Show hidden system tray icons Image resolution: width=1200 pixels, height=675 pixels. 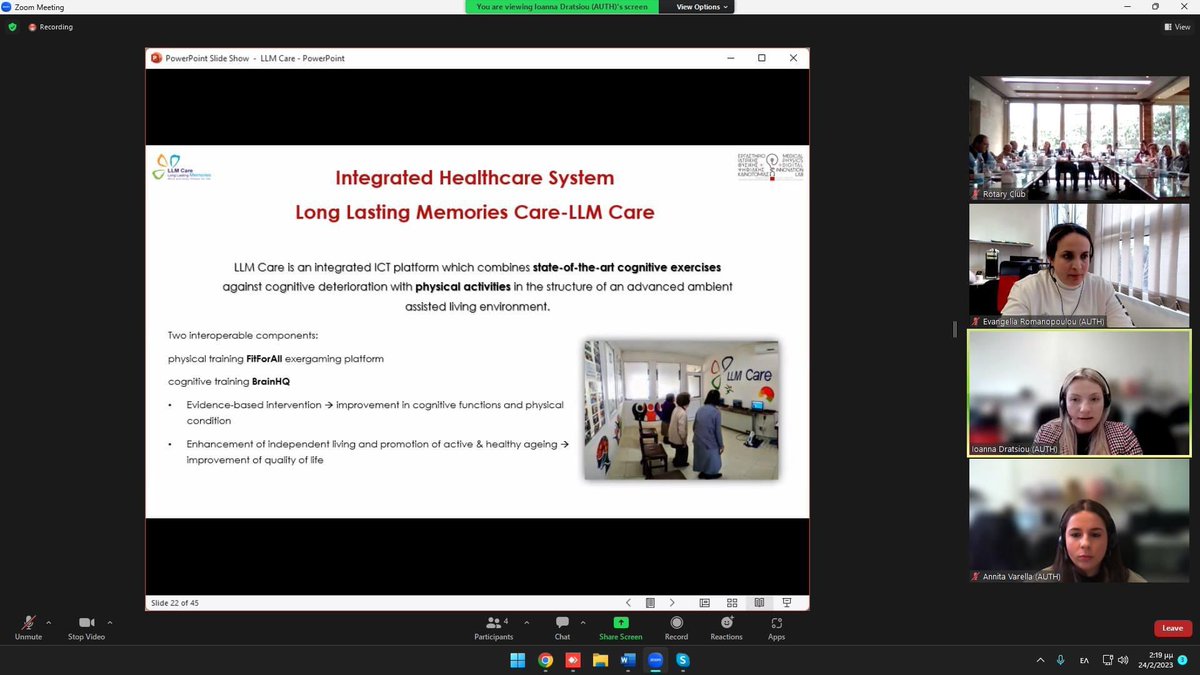point(1040,660)
